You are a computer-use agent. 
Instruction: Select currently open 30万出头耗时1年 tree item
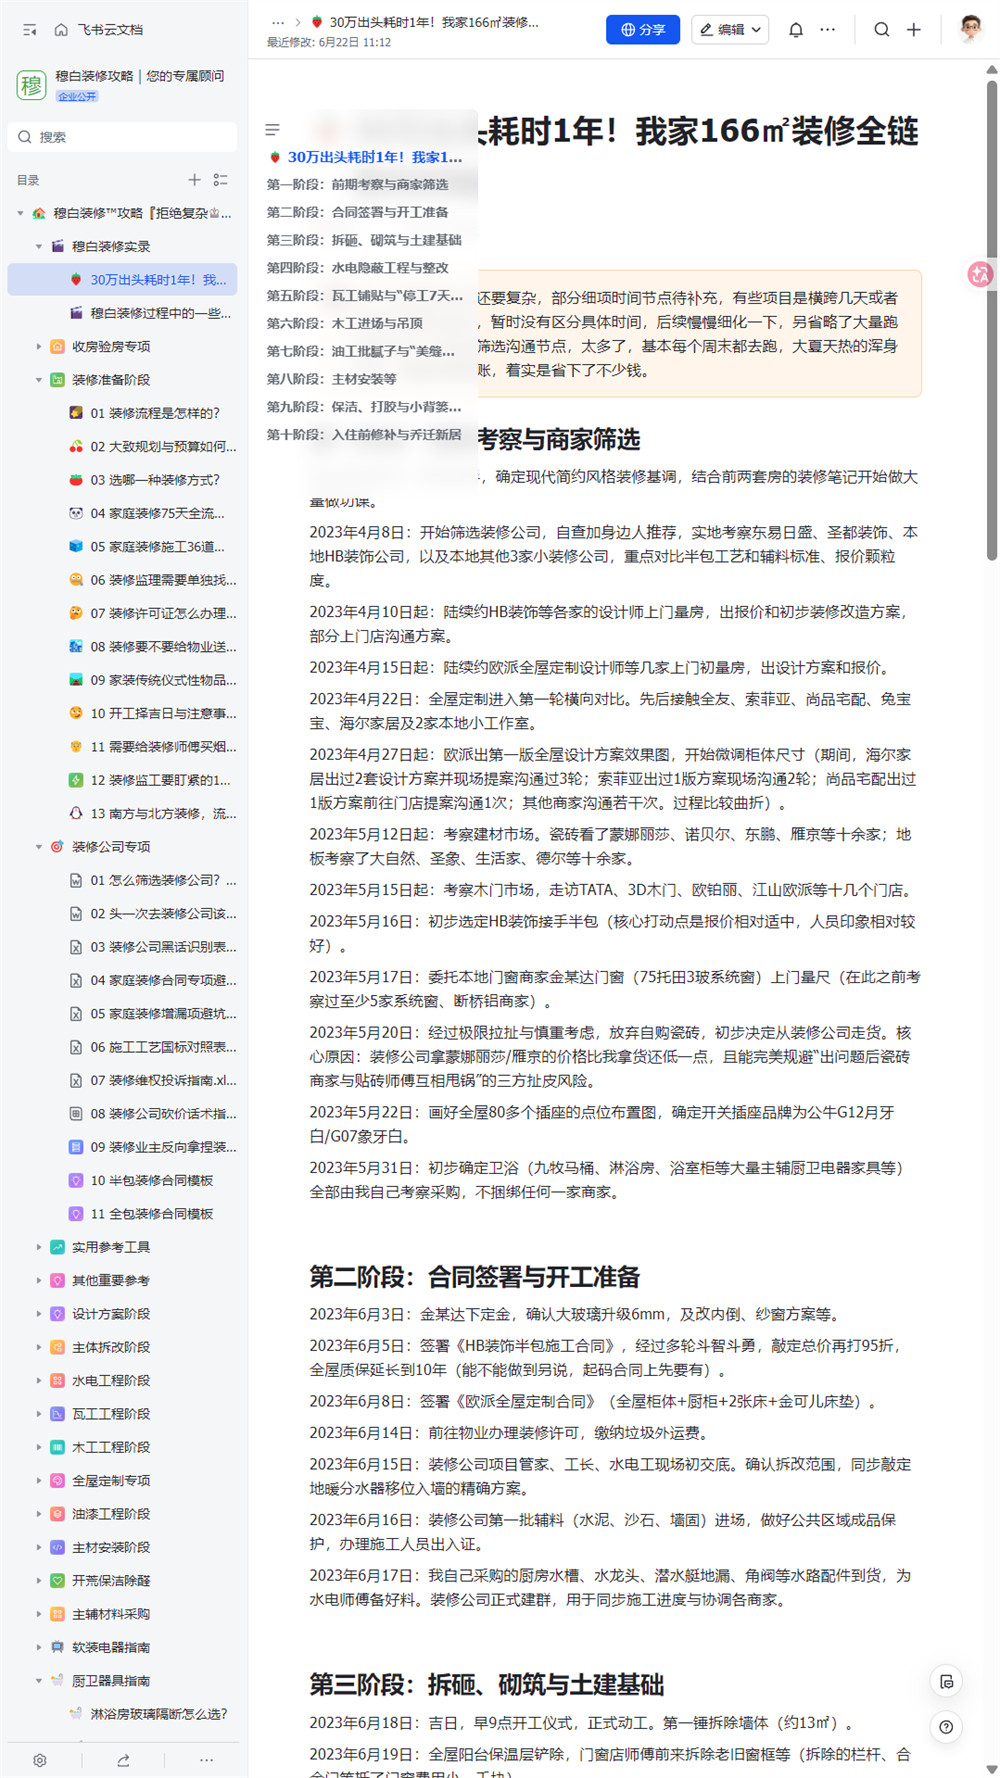point(123,280)
